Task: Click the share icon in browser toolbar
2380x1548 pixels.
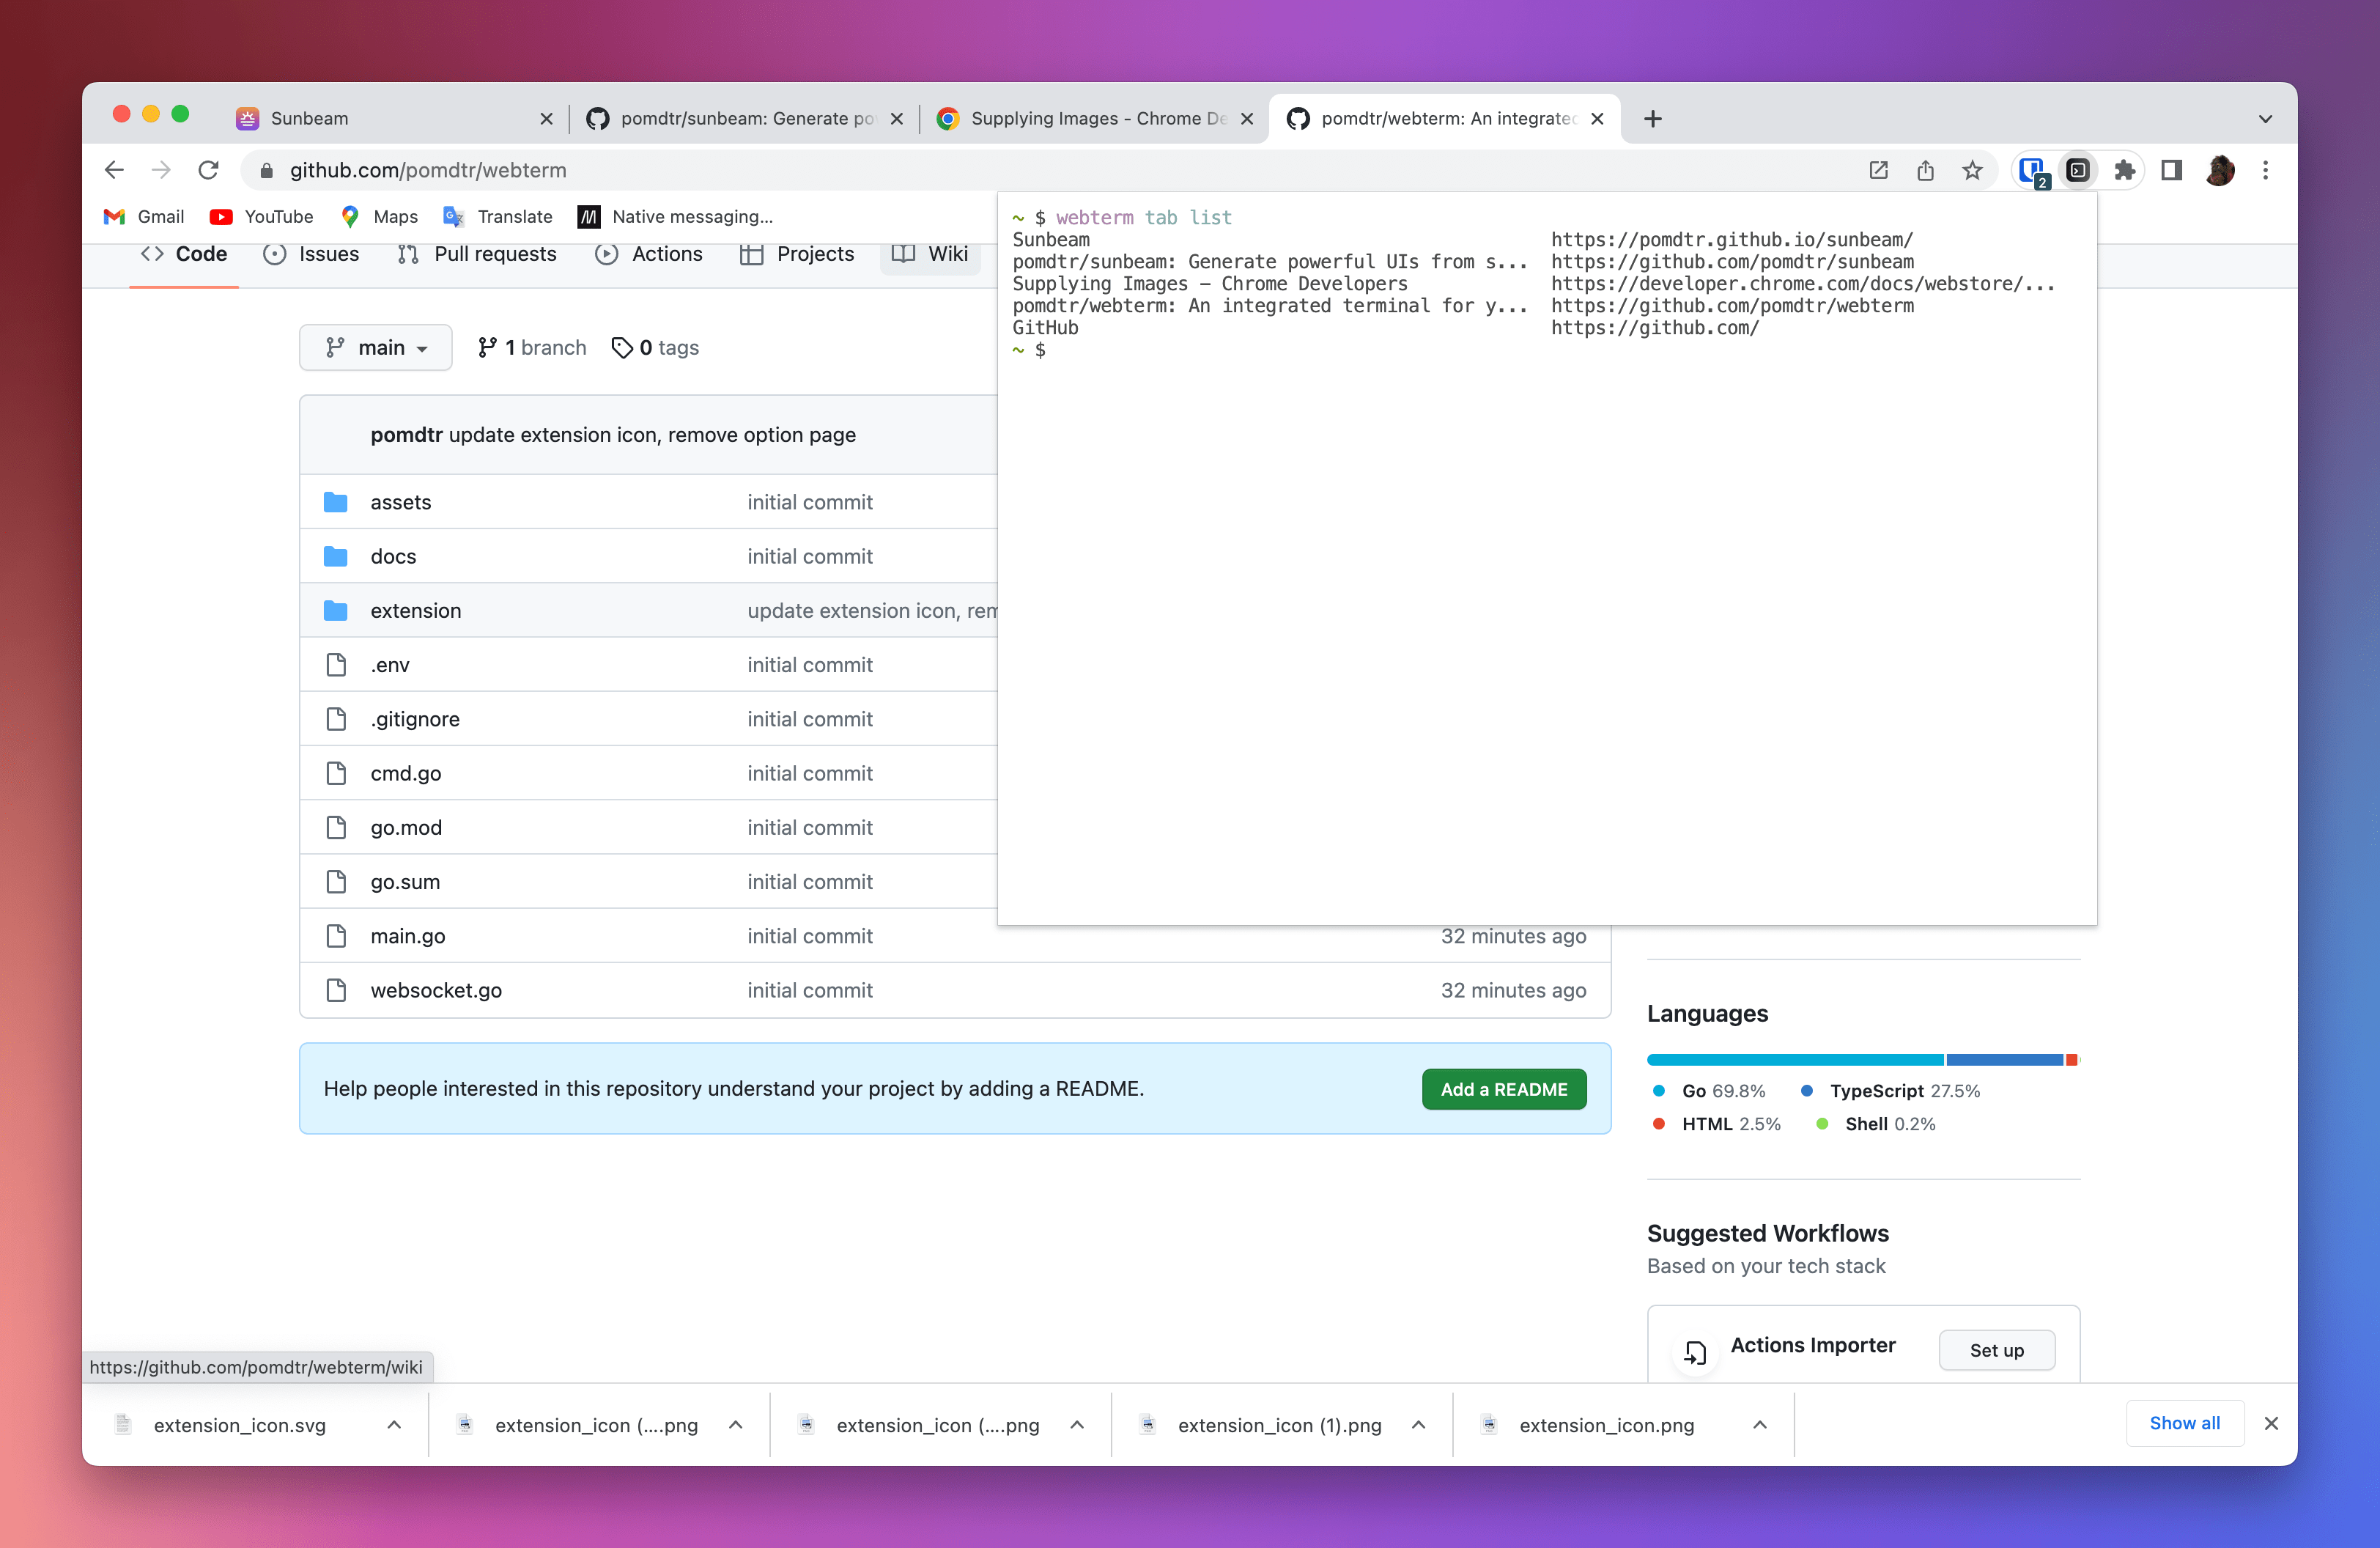Action: [1927, 170]
